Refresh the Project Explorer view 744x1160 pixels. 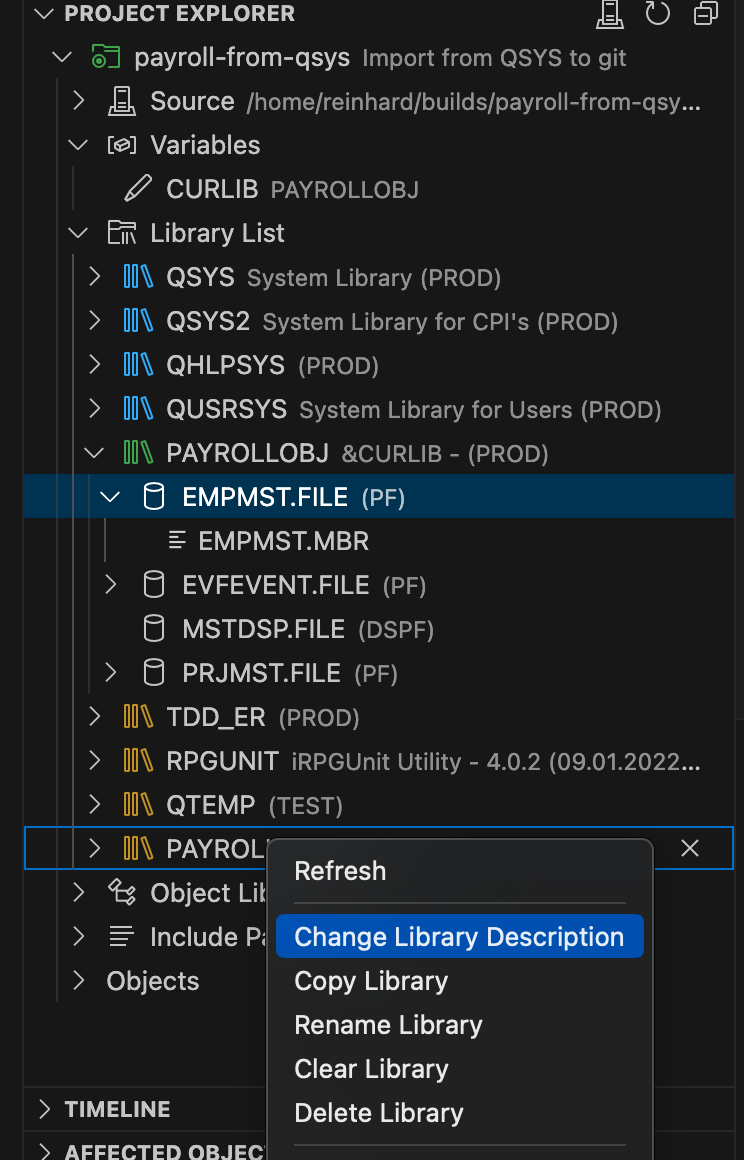[x=657, y=14]
